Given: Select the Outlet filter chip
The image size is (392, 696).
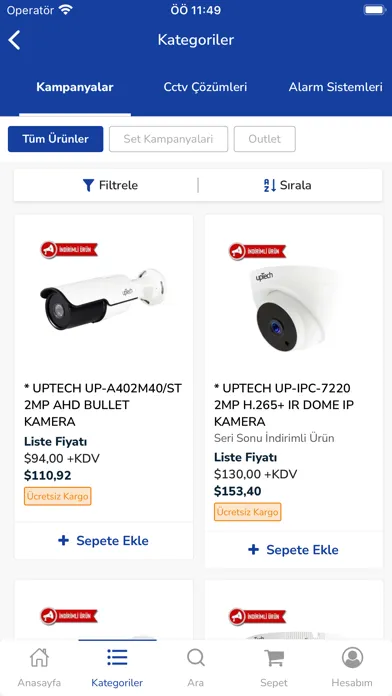Looking at the screenshot, I should [265, 139].
